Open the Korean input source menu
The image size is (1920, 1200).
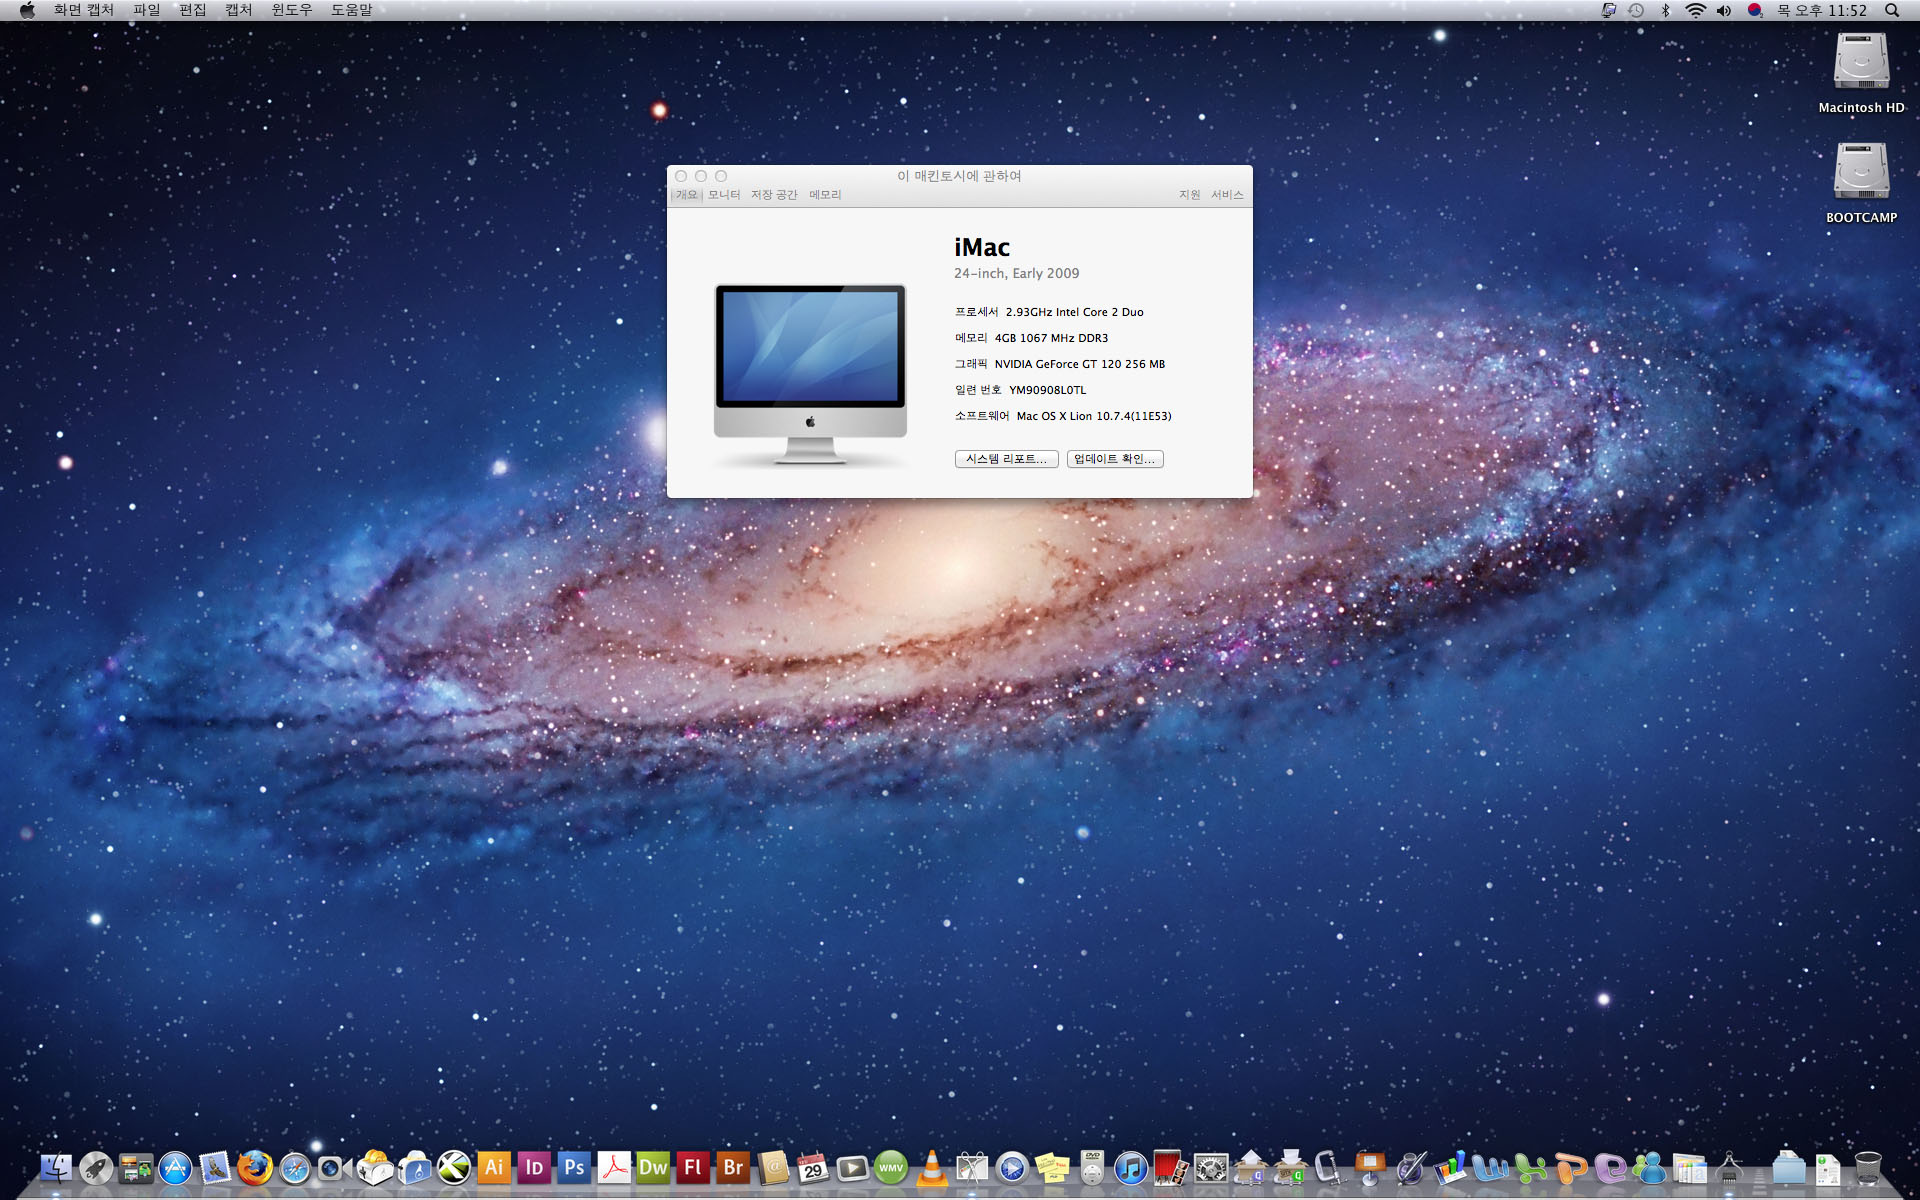click(x=1754, y=10)
